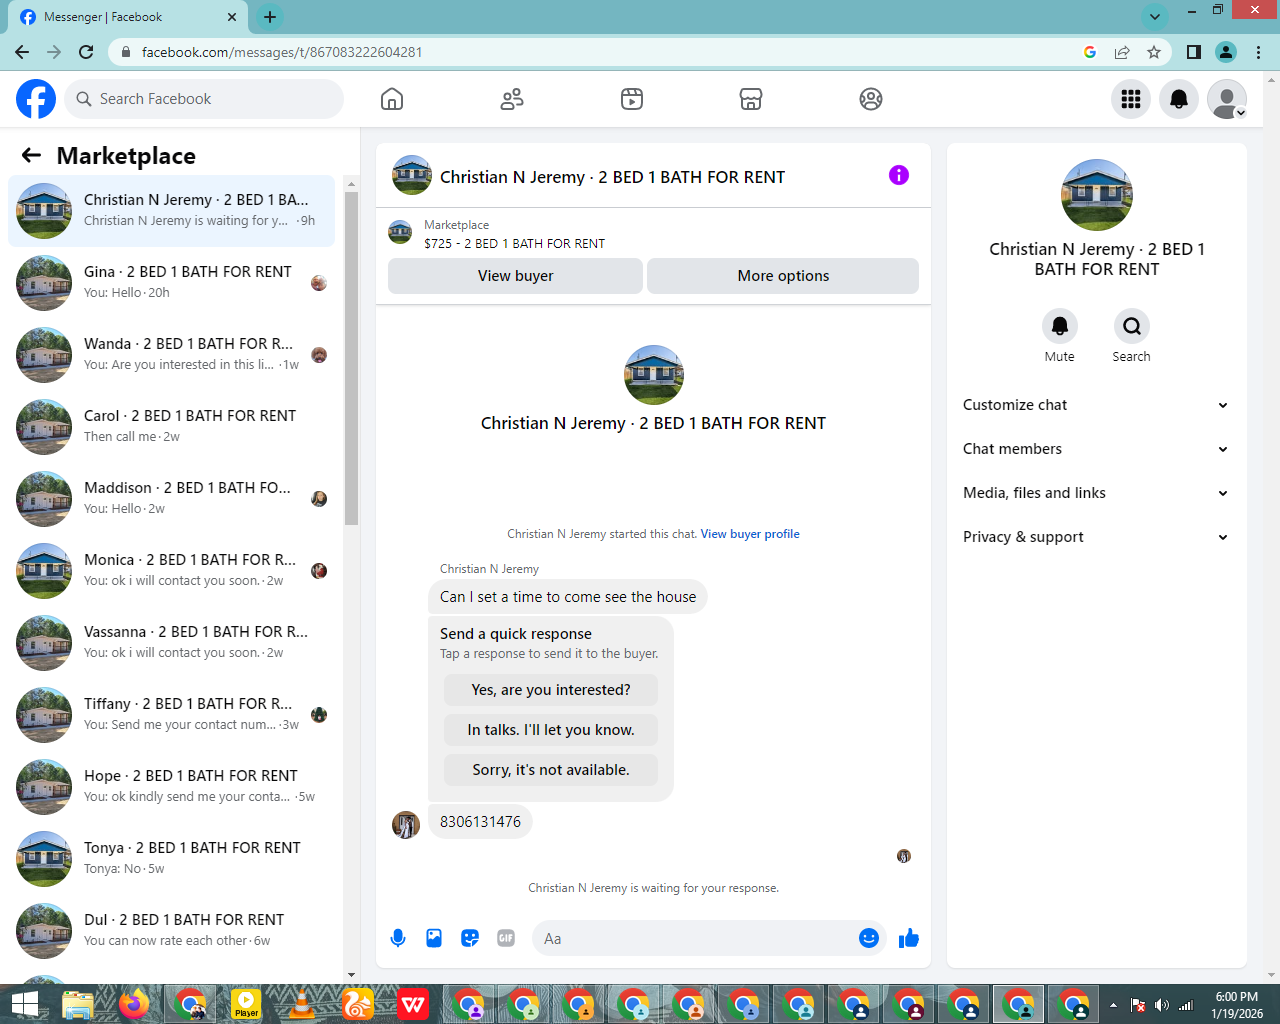1280x1024 pixels.
Task: Open Groups icon in top navigation
Action: [x=871, y=99]
